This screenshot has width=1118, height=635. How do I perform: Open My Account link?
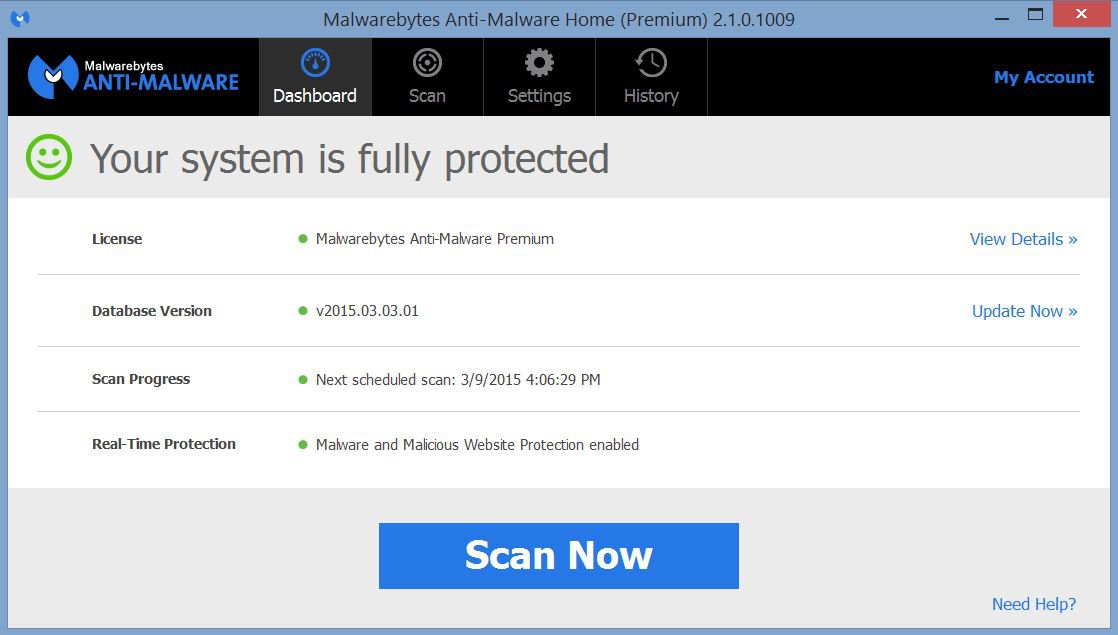(1043, 77)
